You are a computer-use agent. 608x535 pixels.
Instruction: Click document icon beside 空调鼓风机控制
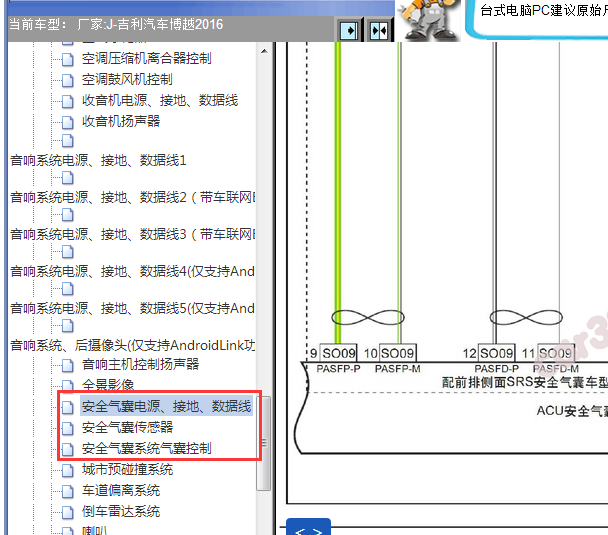[67, 80]
